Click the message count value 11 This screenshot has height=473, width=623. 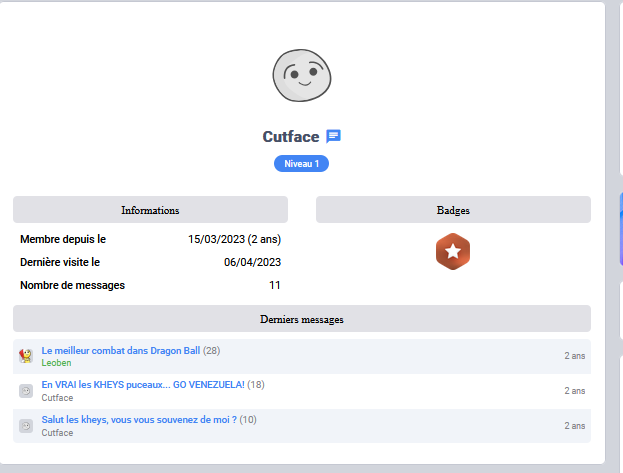tap(275, 285)
